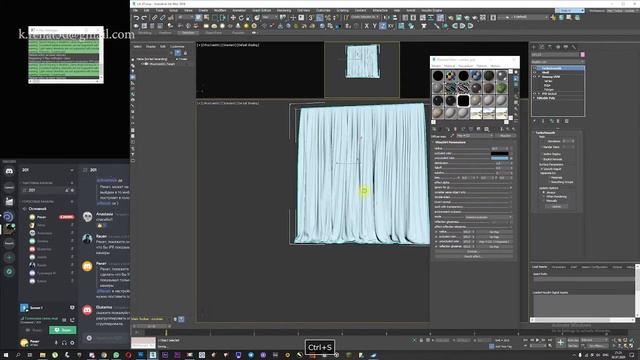Click Get Material in the material editor toolbar

[x=434, y=129]
